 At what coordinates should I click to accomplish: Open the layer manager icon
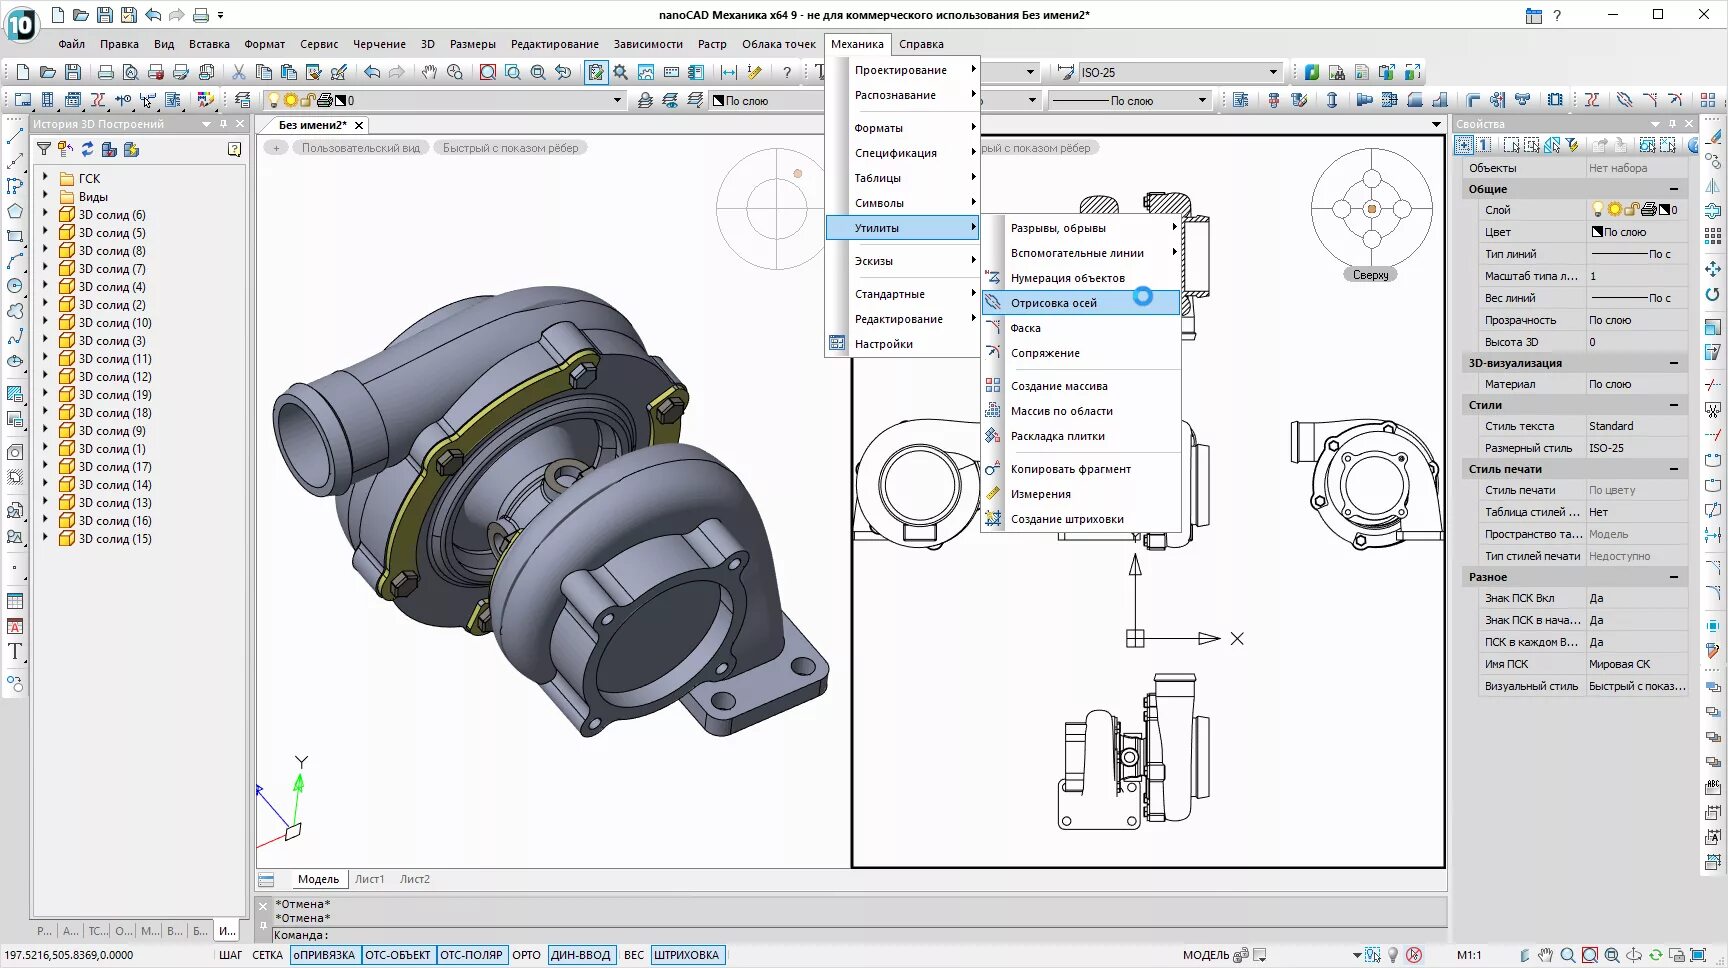243,100
